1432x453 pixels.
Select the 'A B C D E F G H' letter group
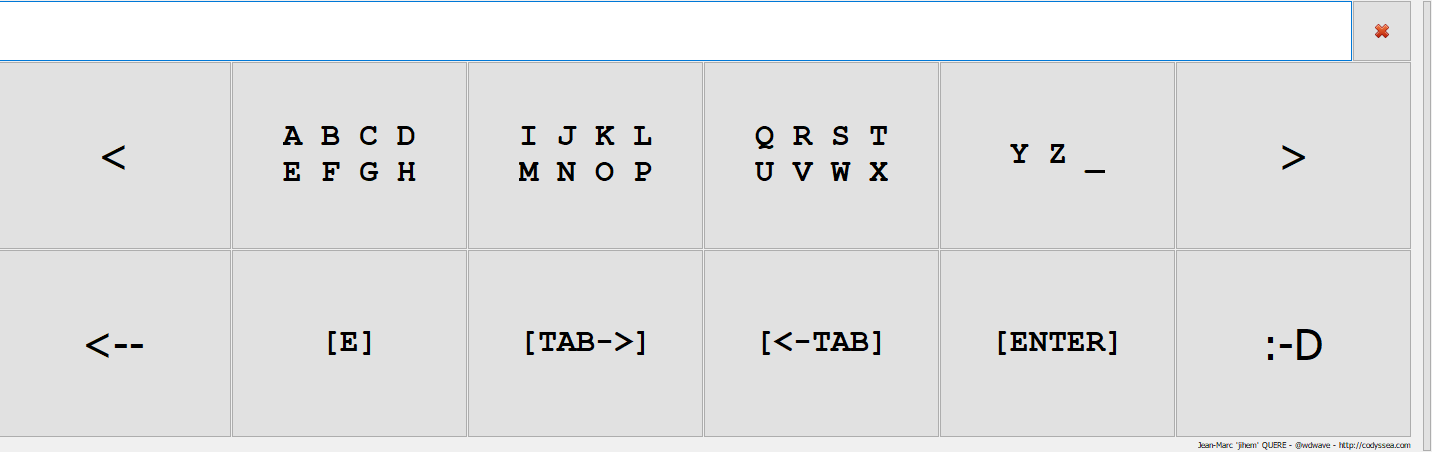pos(349,155)
